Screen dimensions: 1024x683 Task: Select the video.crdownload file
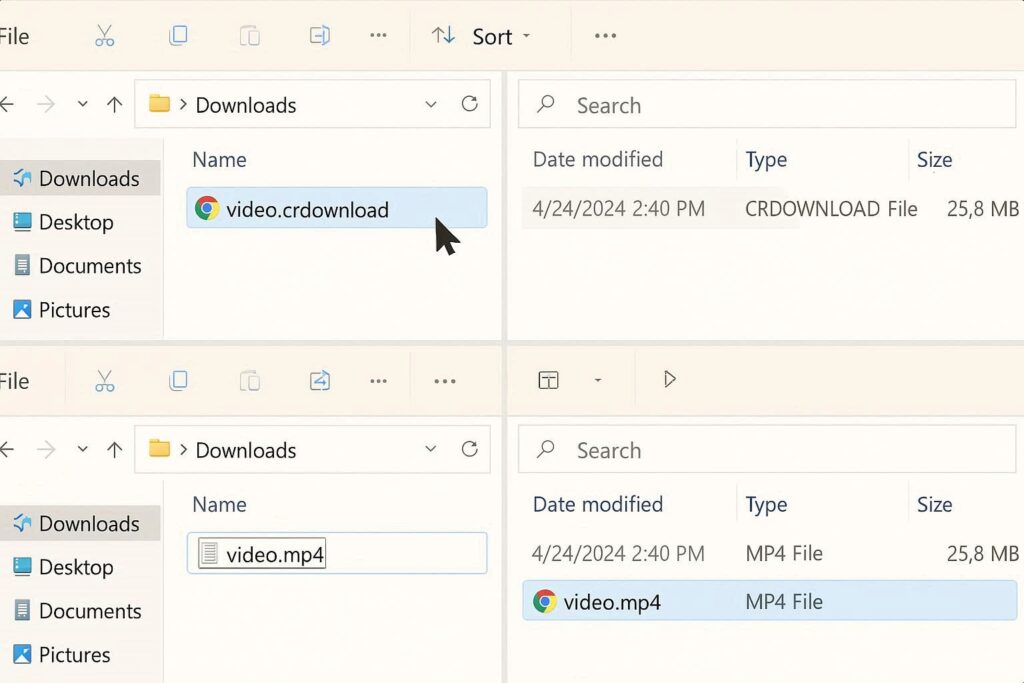(x=307, y=210)
